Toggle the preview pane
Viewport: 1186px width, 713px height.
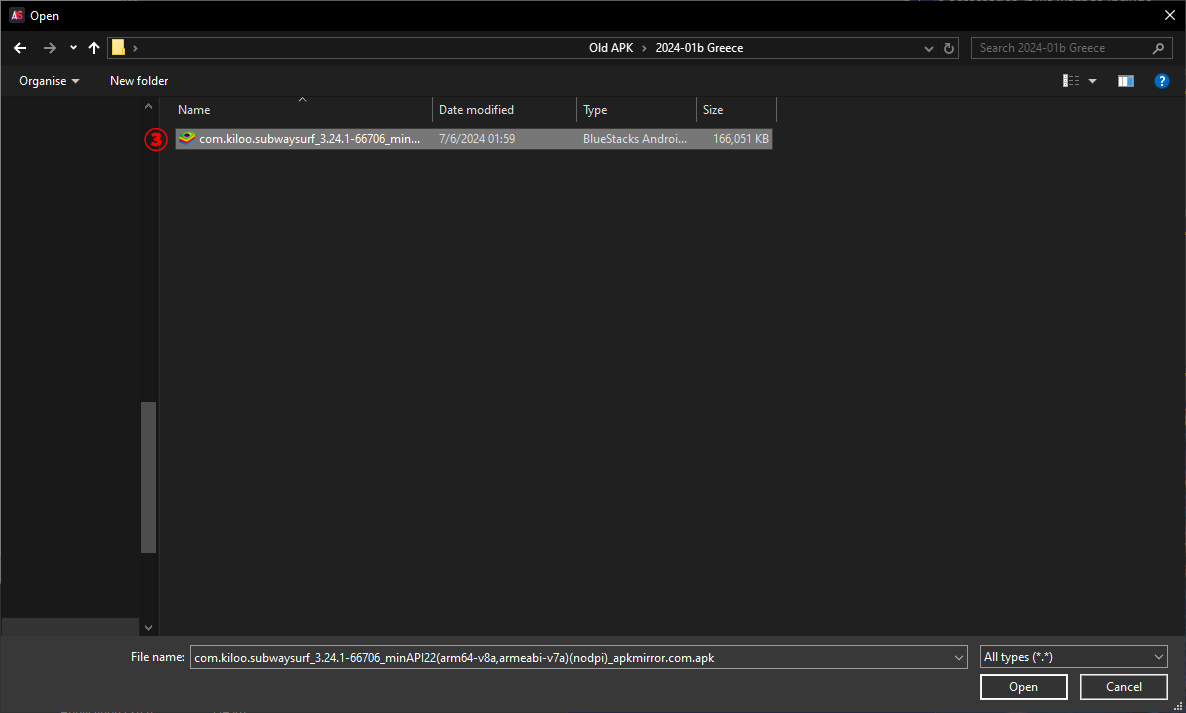point(1125,81)
